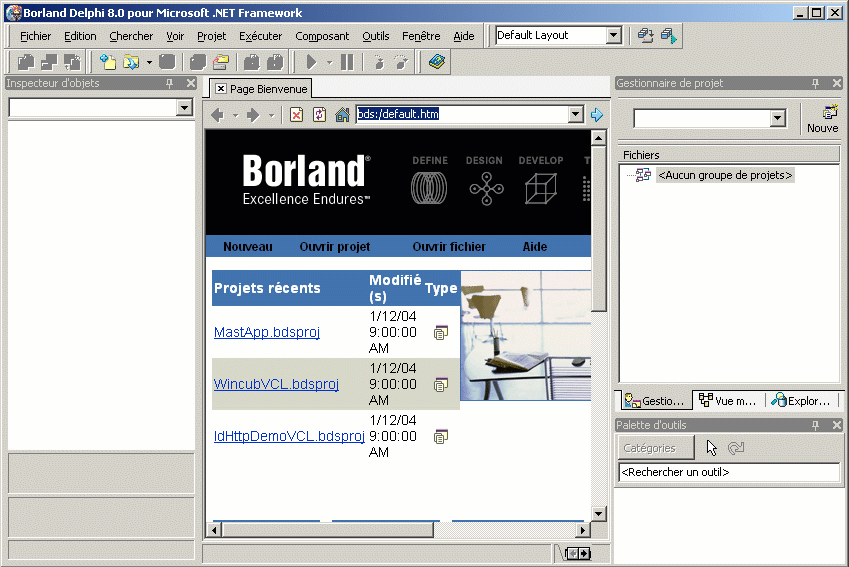Open the Catégories palette menu

[656, 448]
